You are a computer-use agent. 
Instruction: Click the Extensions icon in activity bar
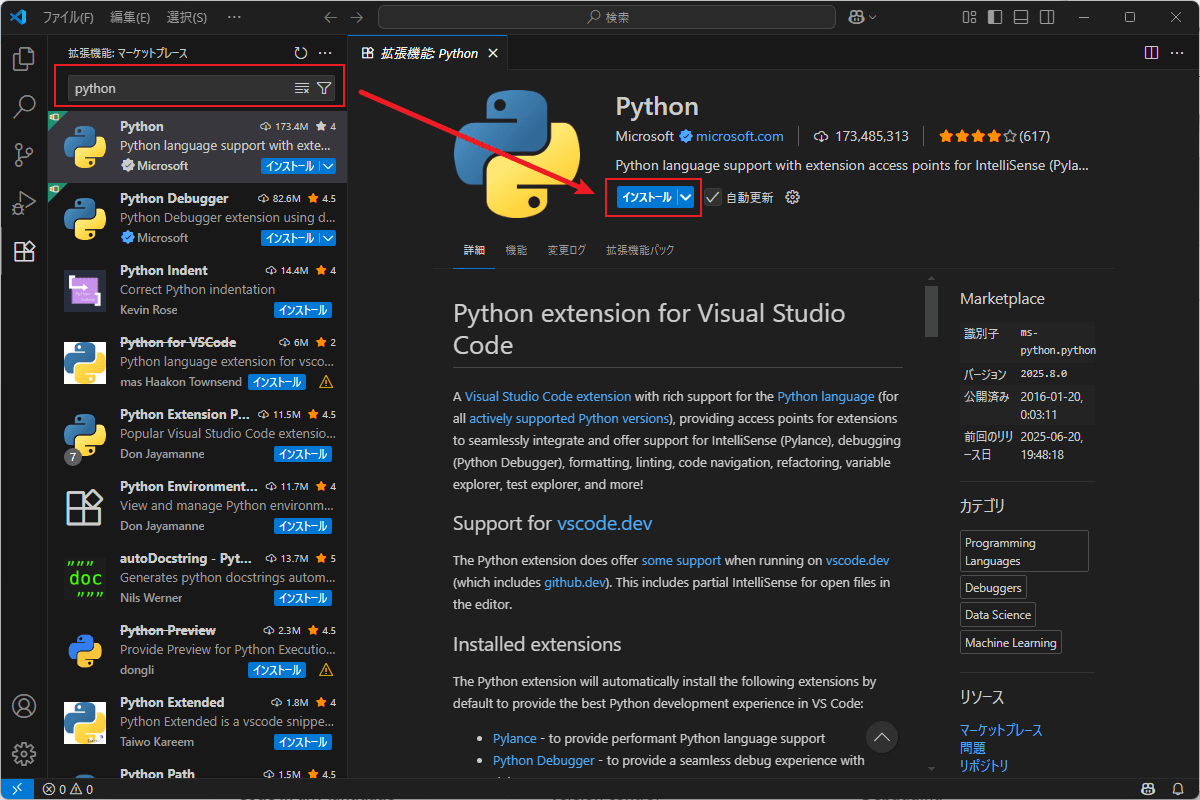[x=23, y=251]
